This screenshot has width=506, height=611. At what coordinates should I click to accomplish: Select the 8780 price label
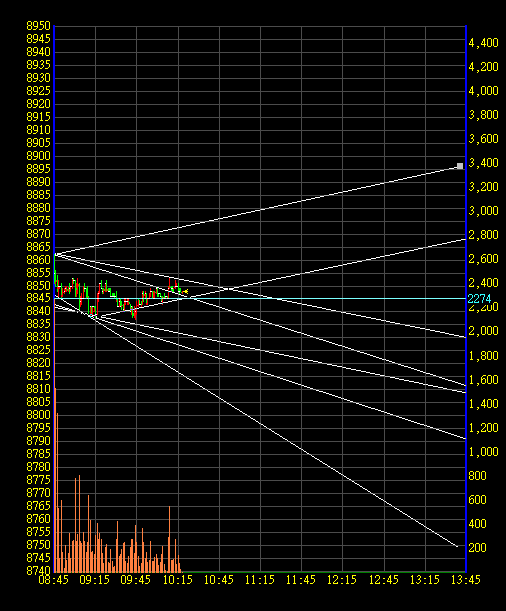39,466
